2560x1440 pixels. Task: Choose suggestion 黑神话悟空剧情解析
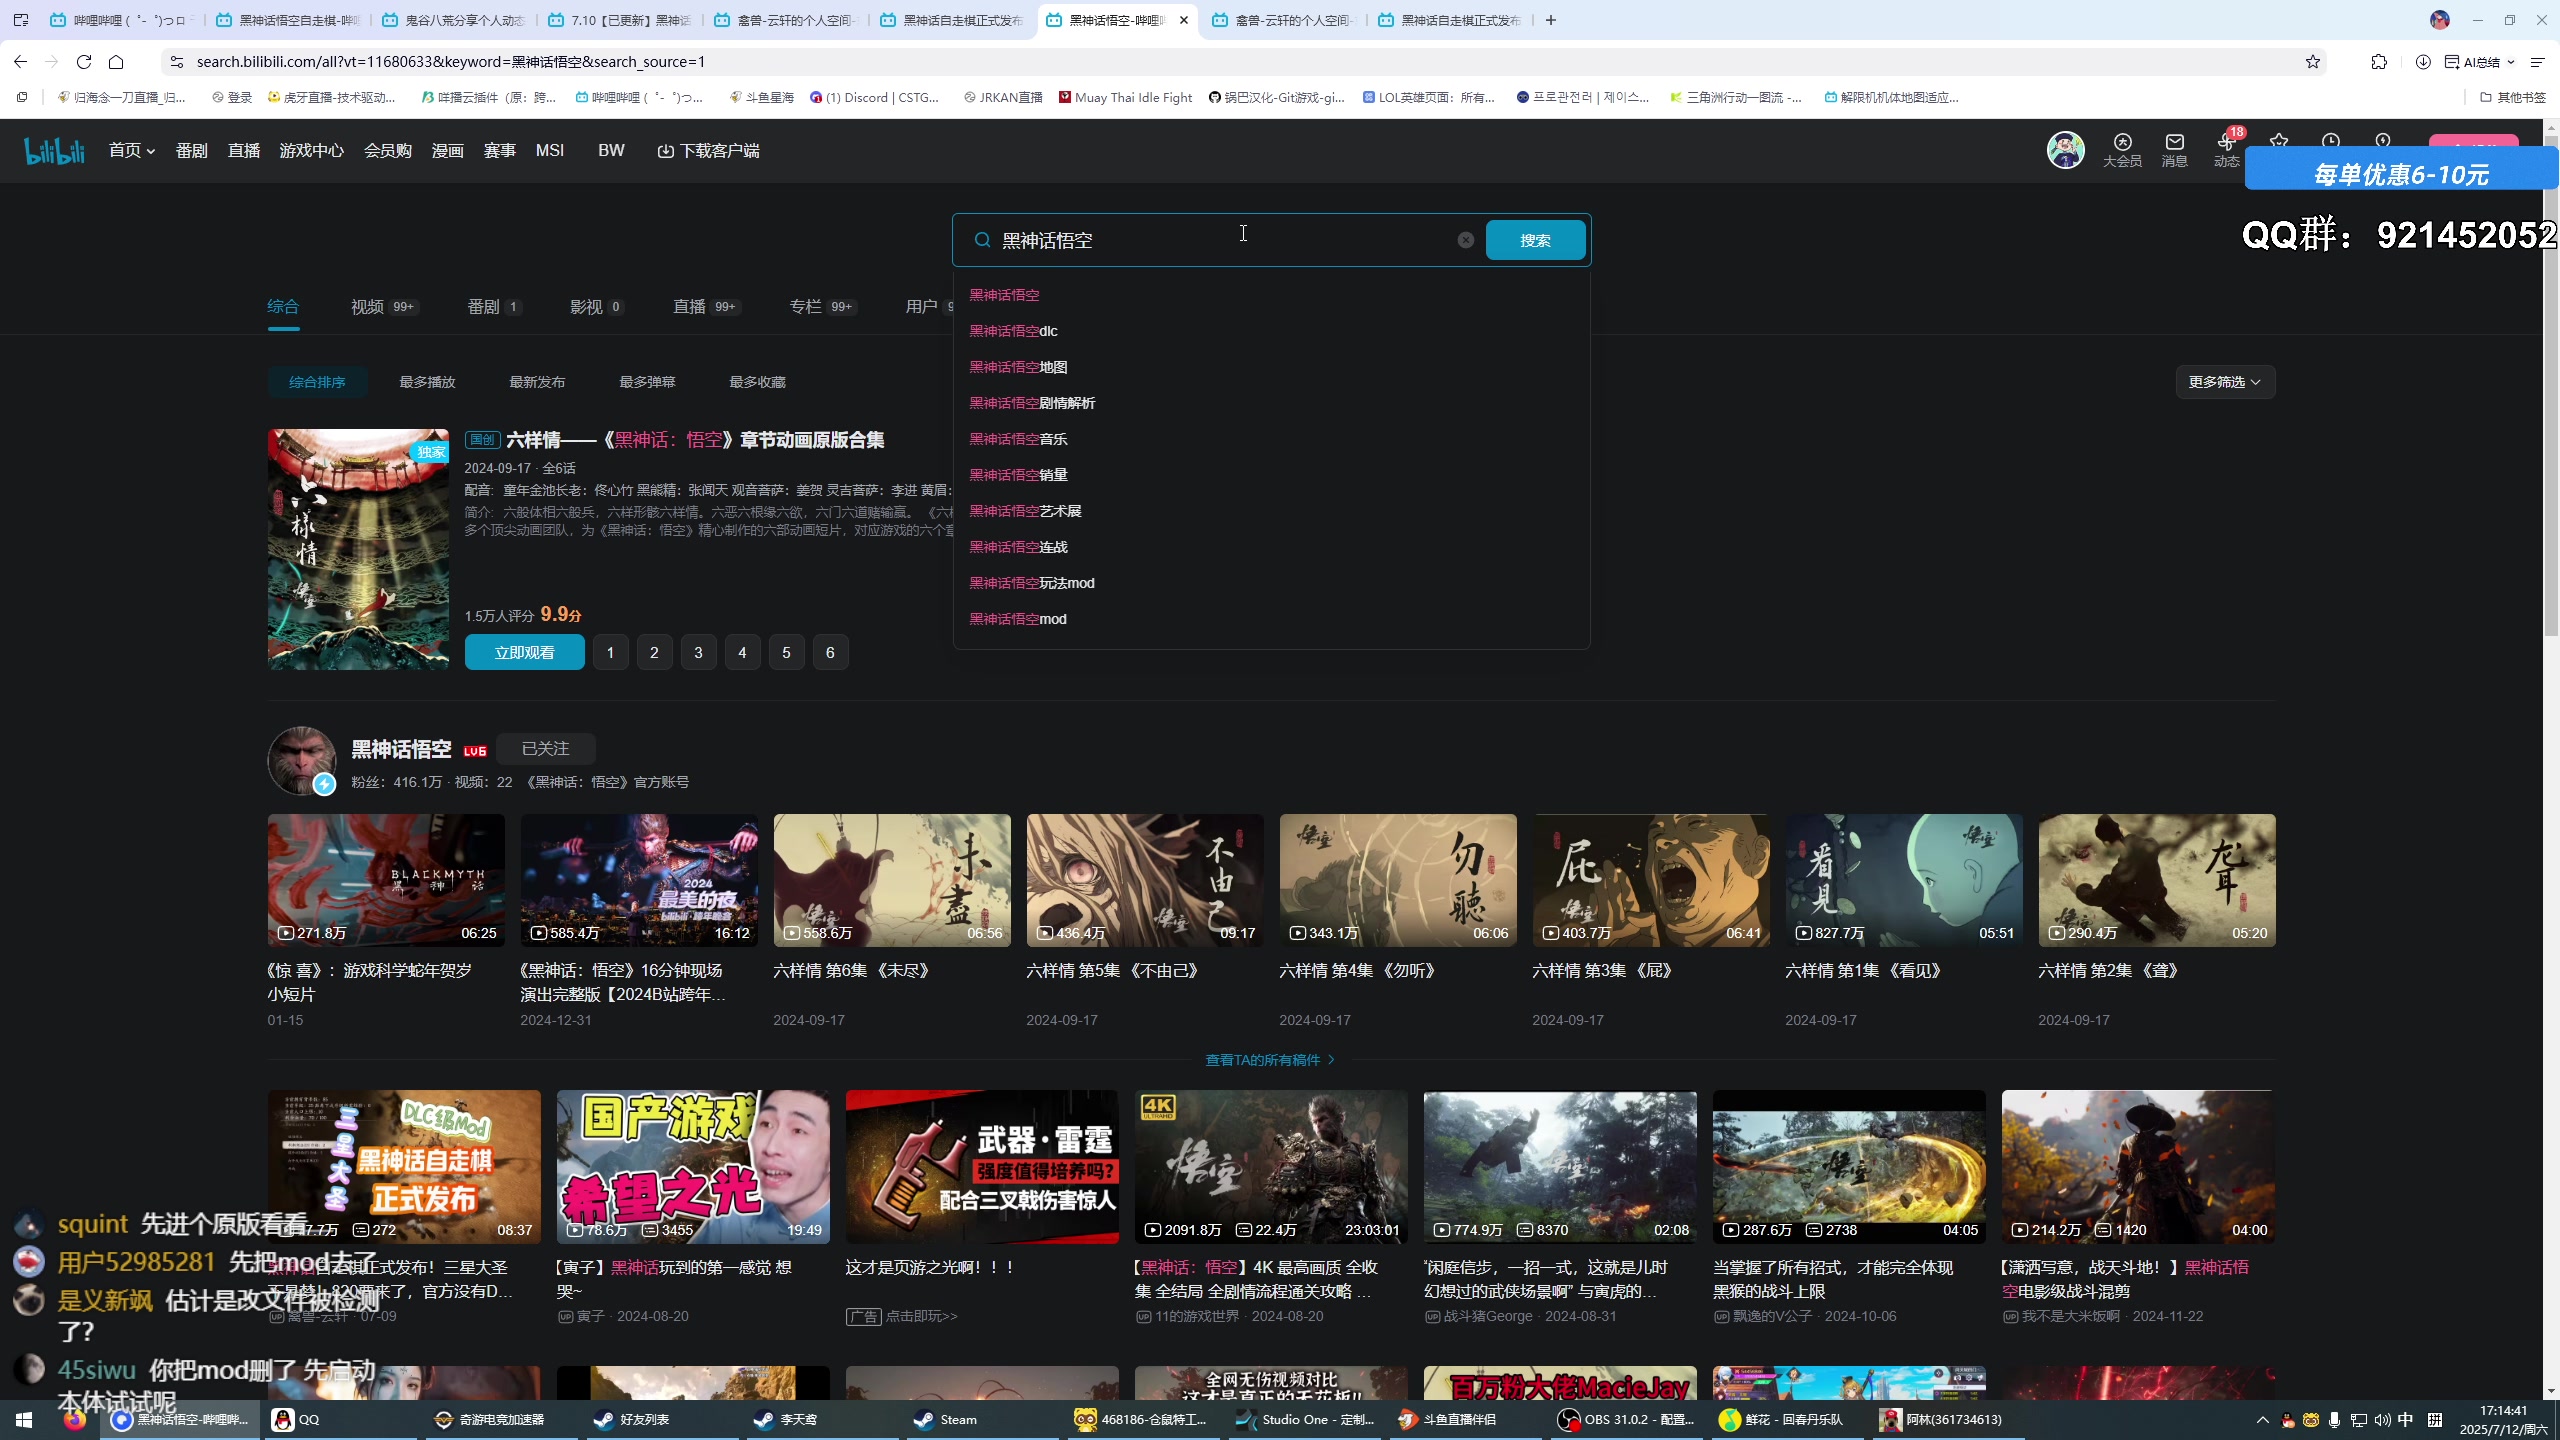point(1271,403)
